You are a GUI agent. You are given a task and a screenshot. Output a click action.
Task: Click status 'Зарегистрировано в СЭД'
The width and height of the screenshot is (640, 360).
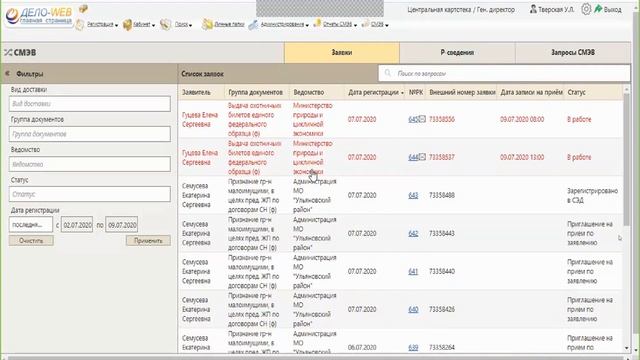click(x=592, y=196)
